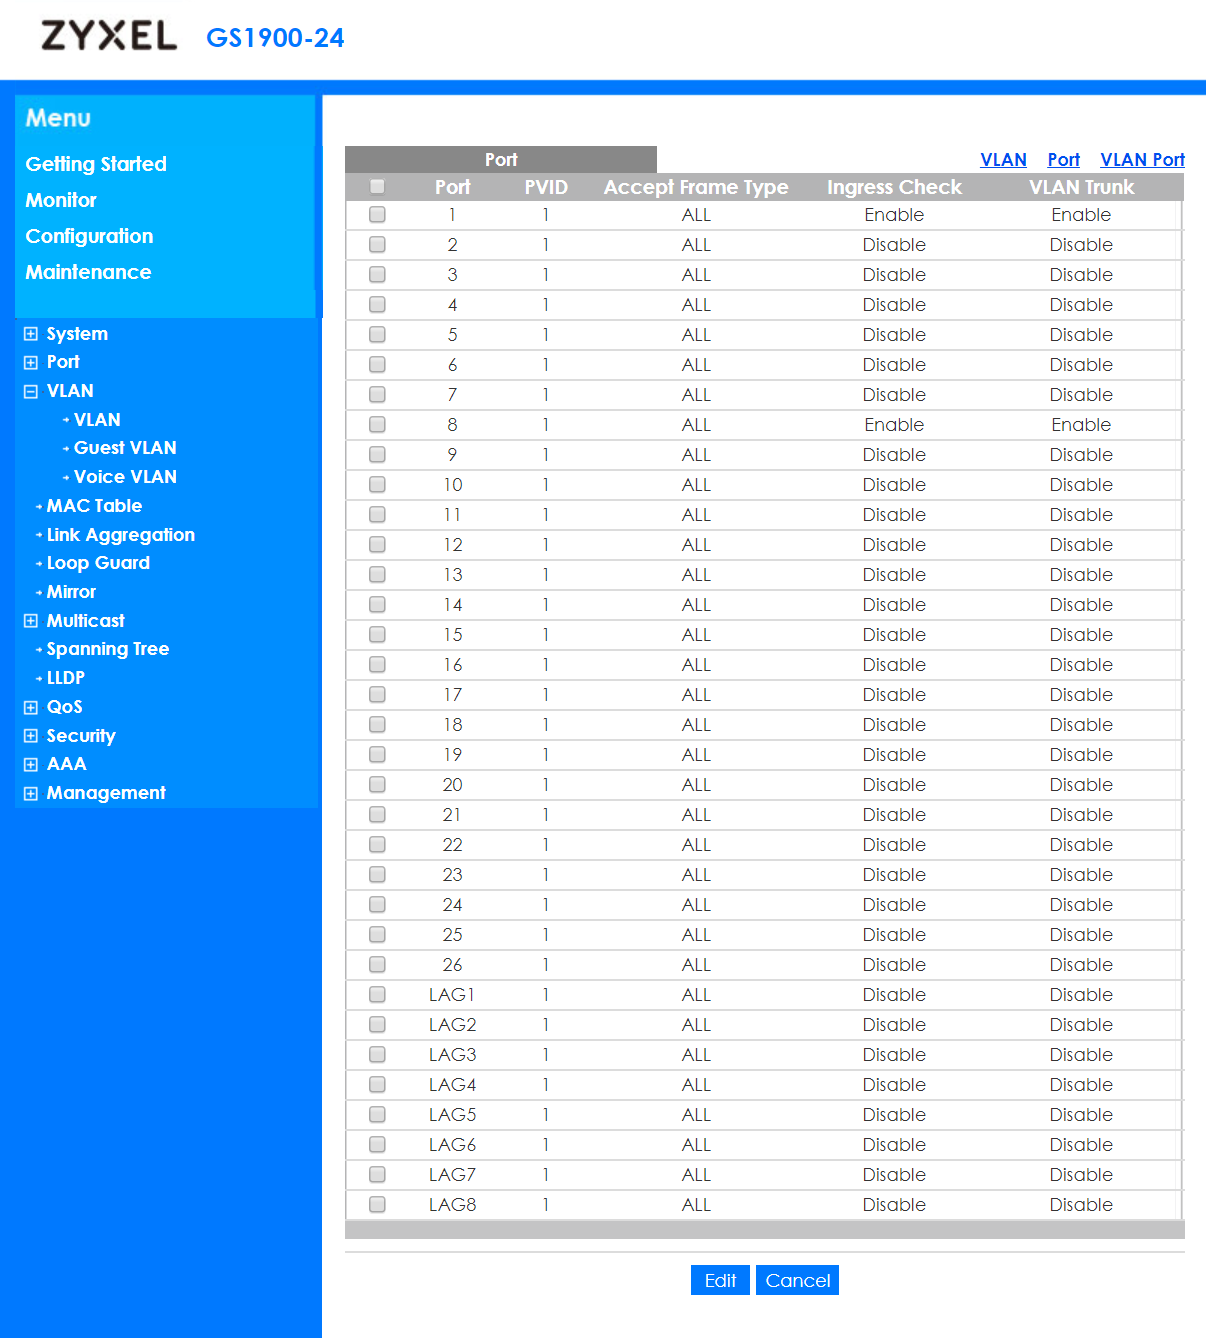Check the LAG1 row checkbox
1206x1338 pixels.
[377, 994]
